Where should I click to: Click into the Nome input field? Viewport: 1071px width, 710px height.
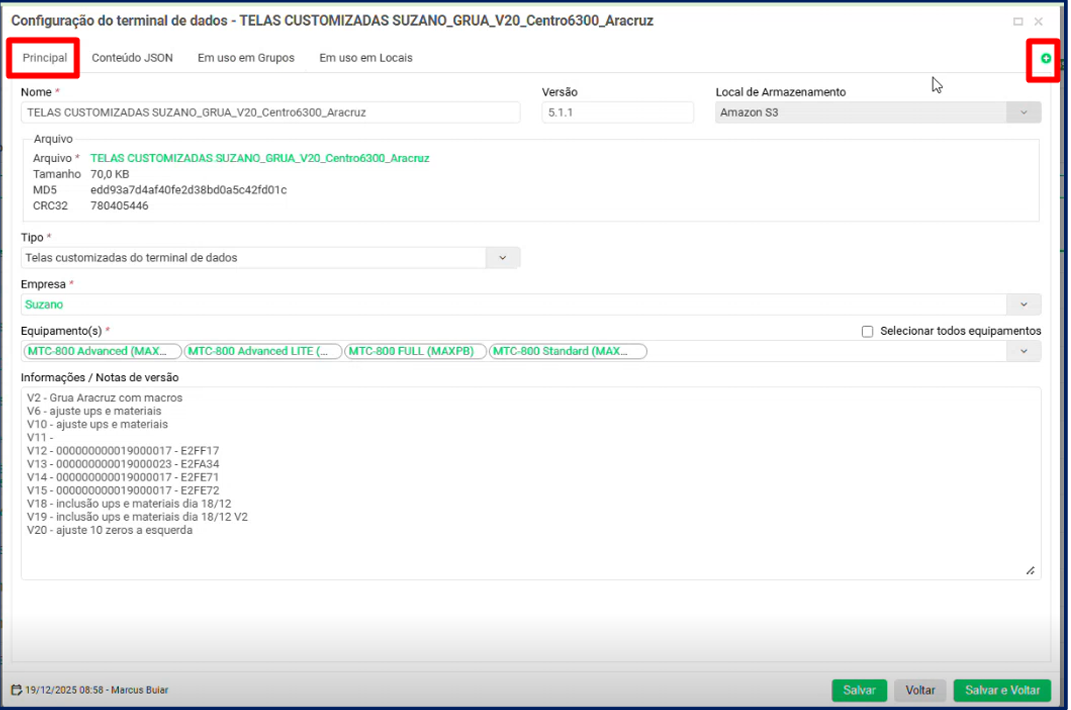click(270, 113)
